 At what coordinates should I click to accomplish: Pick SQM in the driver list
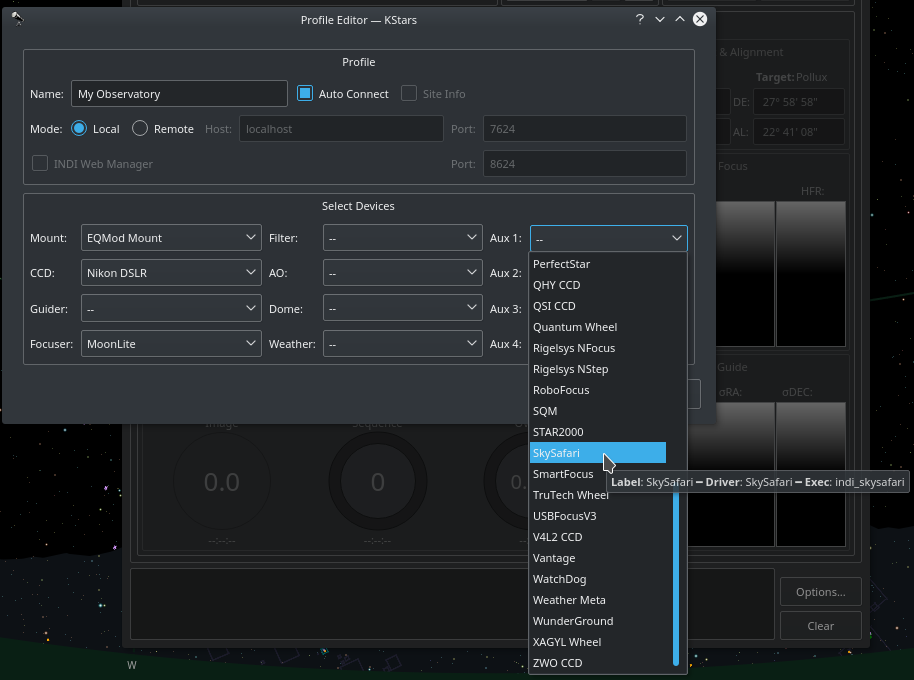point(597,411)
